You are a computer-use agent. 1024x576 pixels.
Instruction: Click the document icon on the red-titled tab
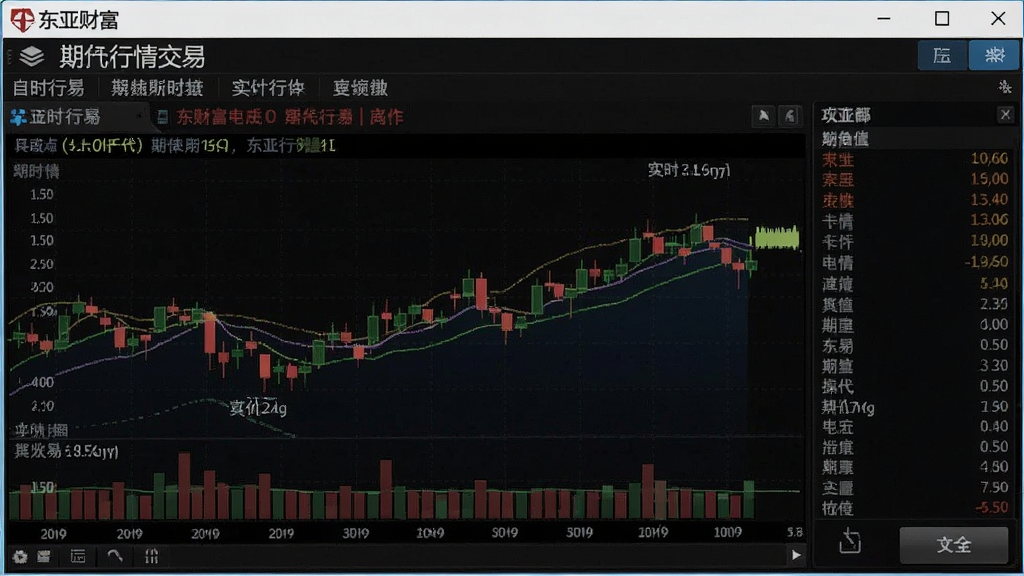[x=163, y=117]
